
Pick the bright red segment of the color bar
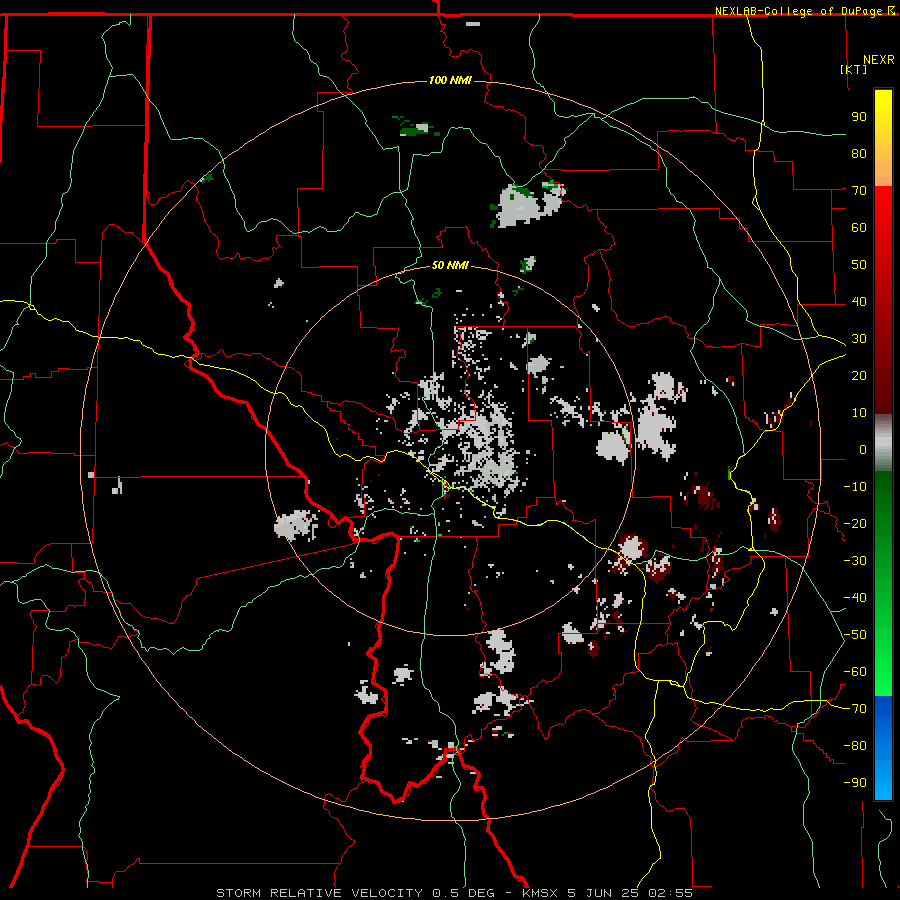(x=883, y=207)
